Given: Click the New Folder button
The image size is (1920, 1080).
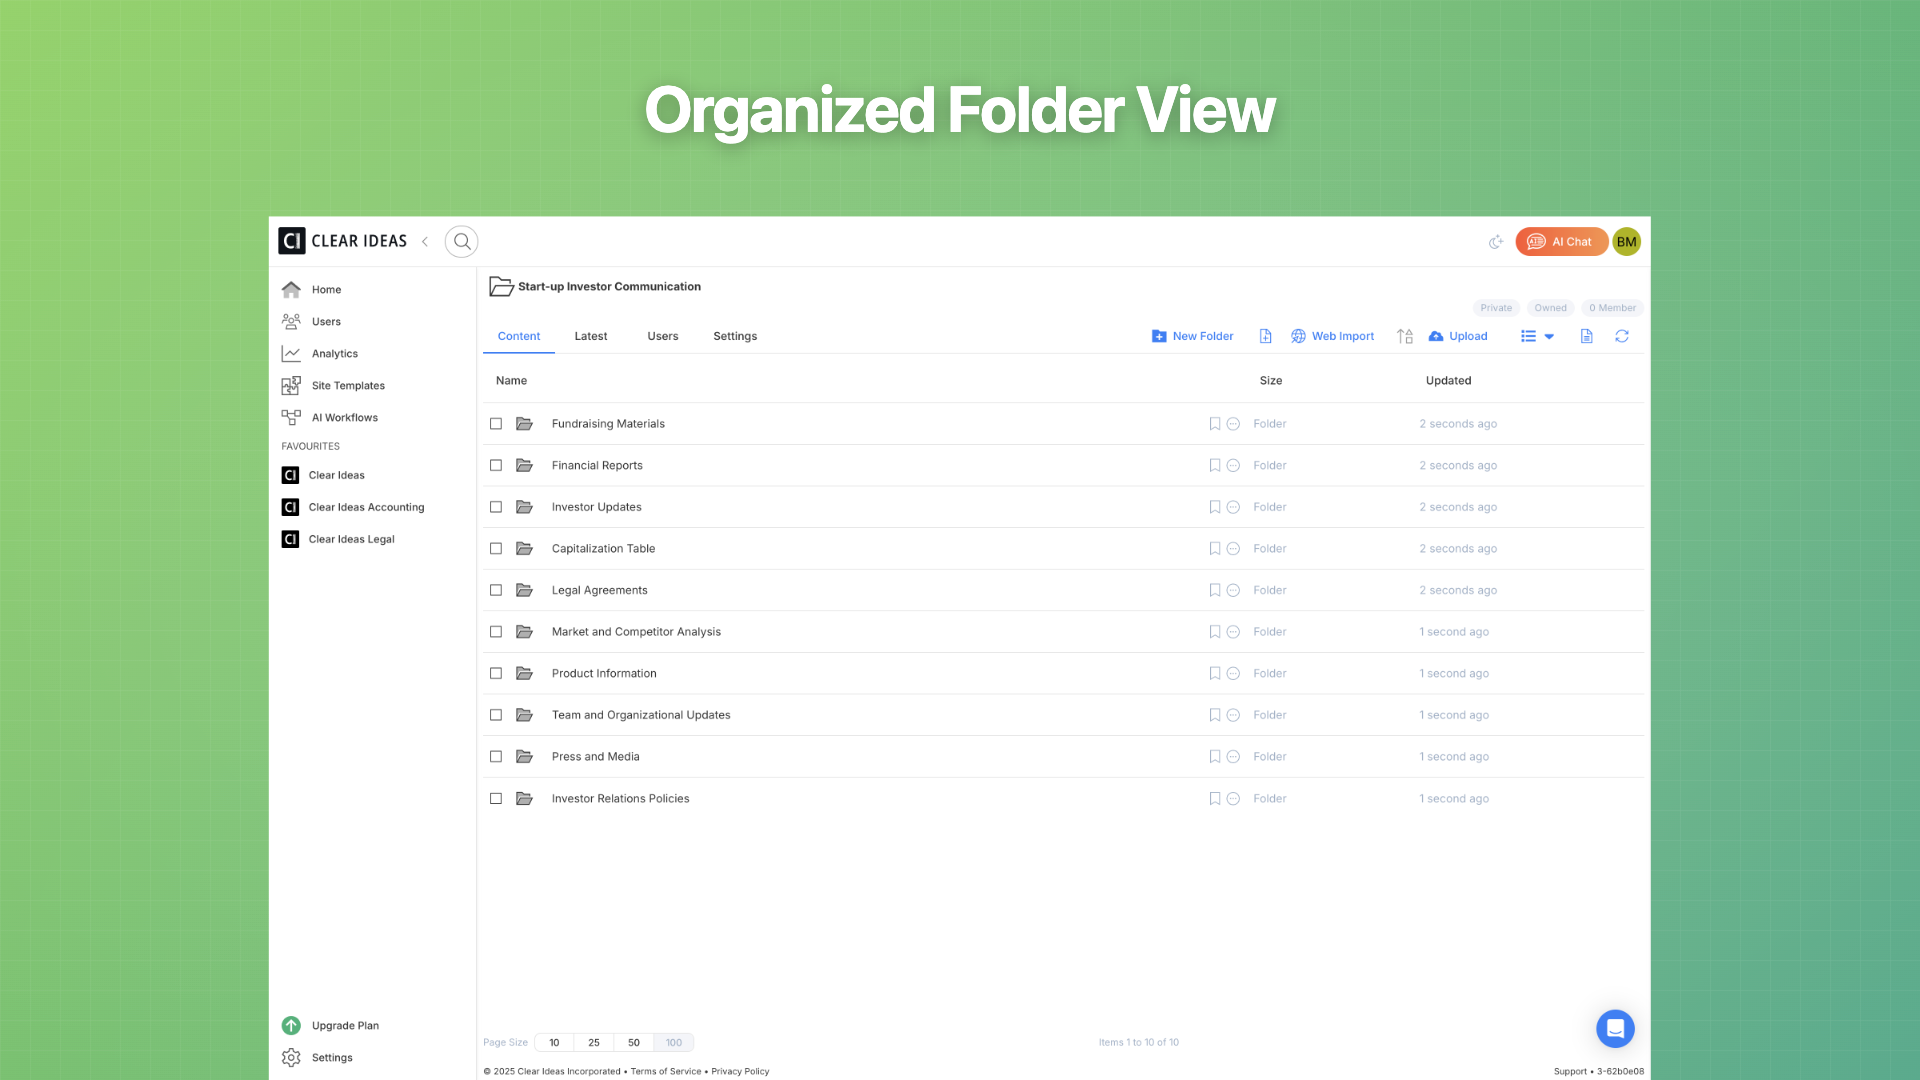Looking at the screenshot, I should pyautogui.click(x=1192, y=336).
